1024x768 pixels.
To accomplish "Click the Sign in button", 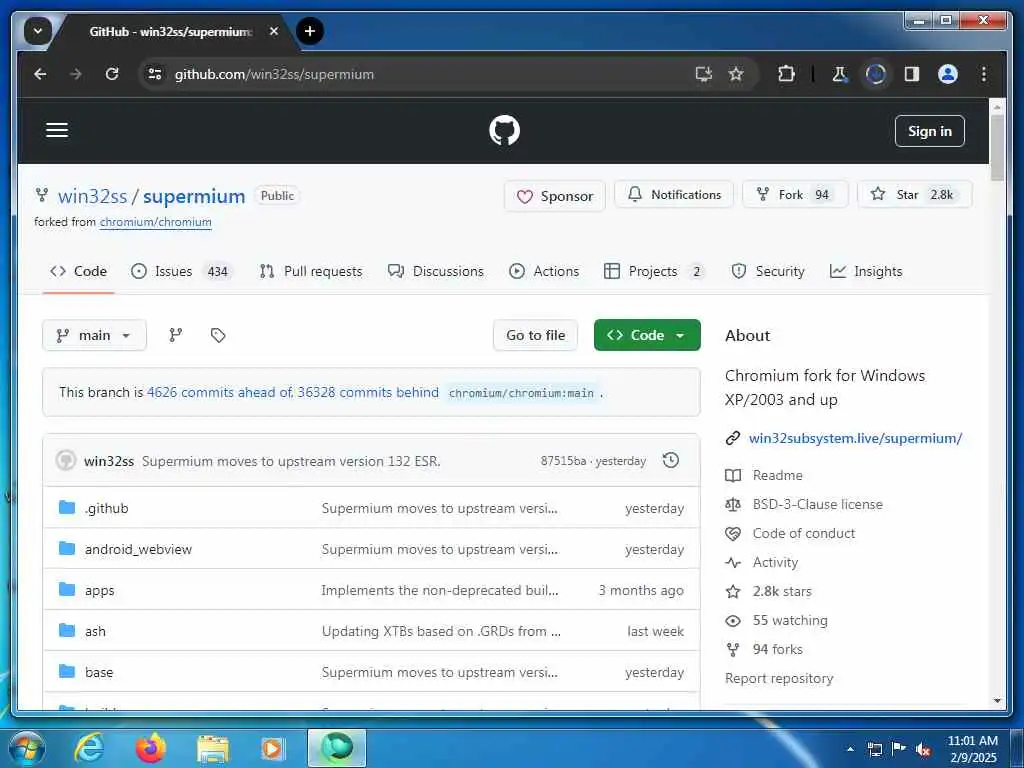I will [x=929, y=131].
